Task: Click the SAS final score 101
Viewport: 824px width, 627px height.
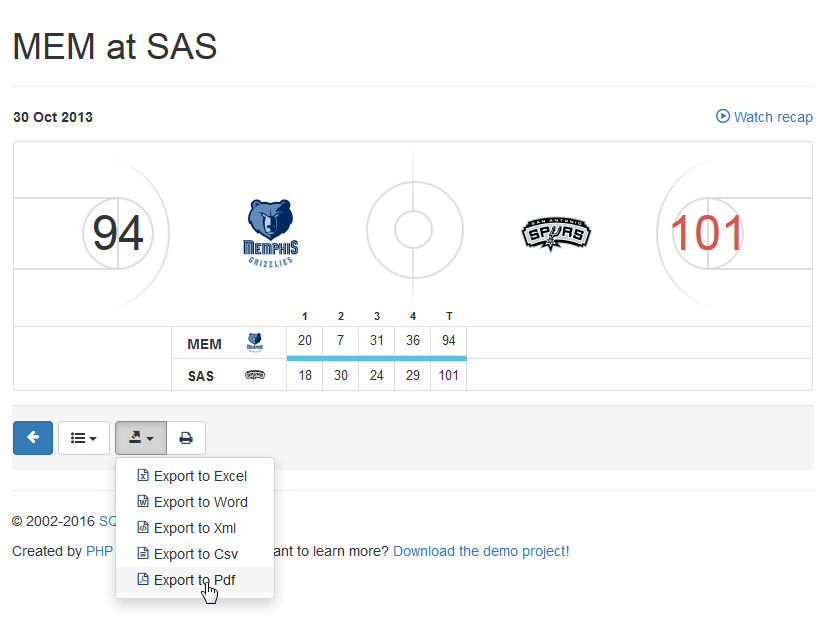Action: pos(707,233)
